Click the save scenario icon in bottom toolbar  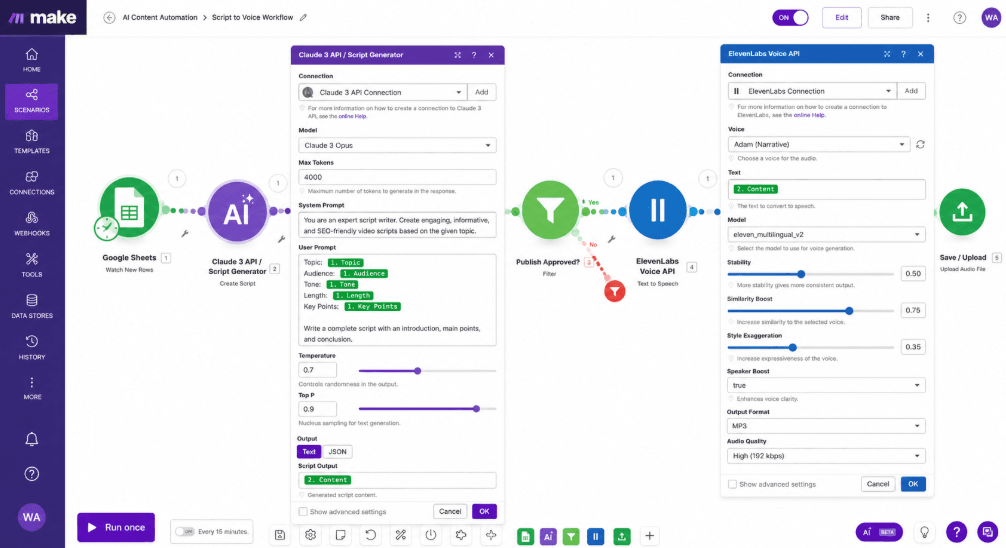(280, 535)
